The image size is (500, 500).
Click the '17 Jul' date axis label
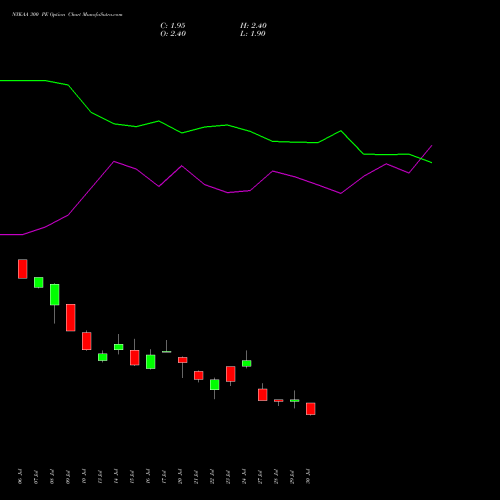[164, 477]
